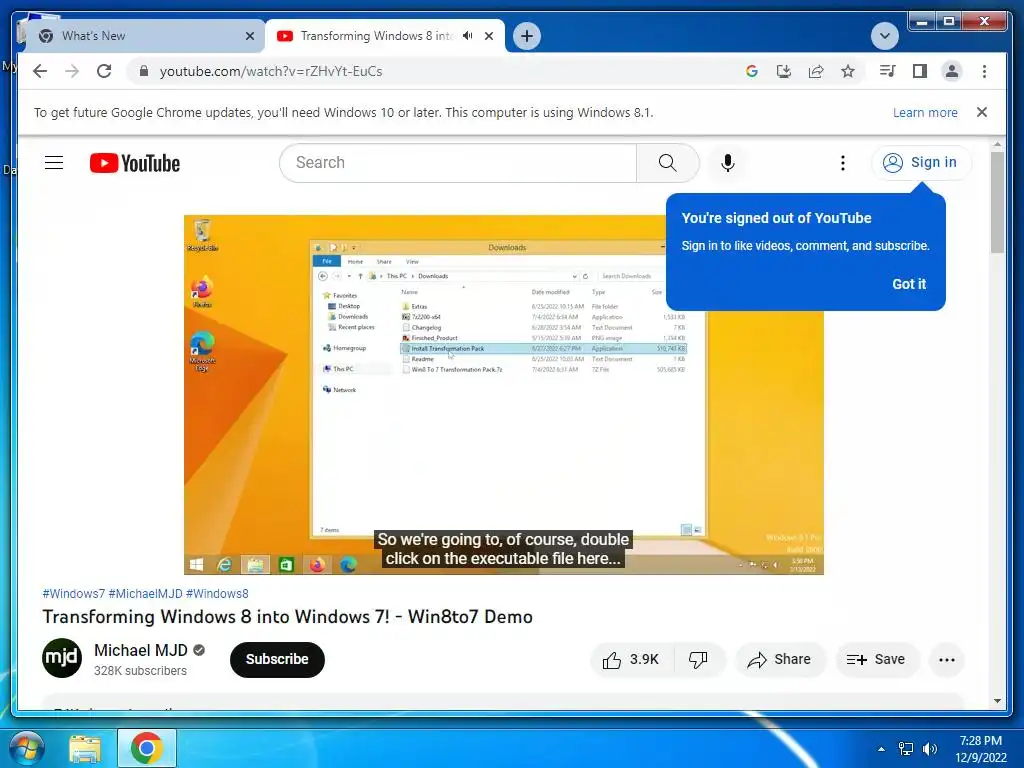Select the Transforming Windows 8 tab
This screenshot has height=768, width=1024.
(377, 36)
